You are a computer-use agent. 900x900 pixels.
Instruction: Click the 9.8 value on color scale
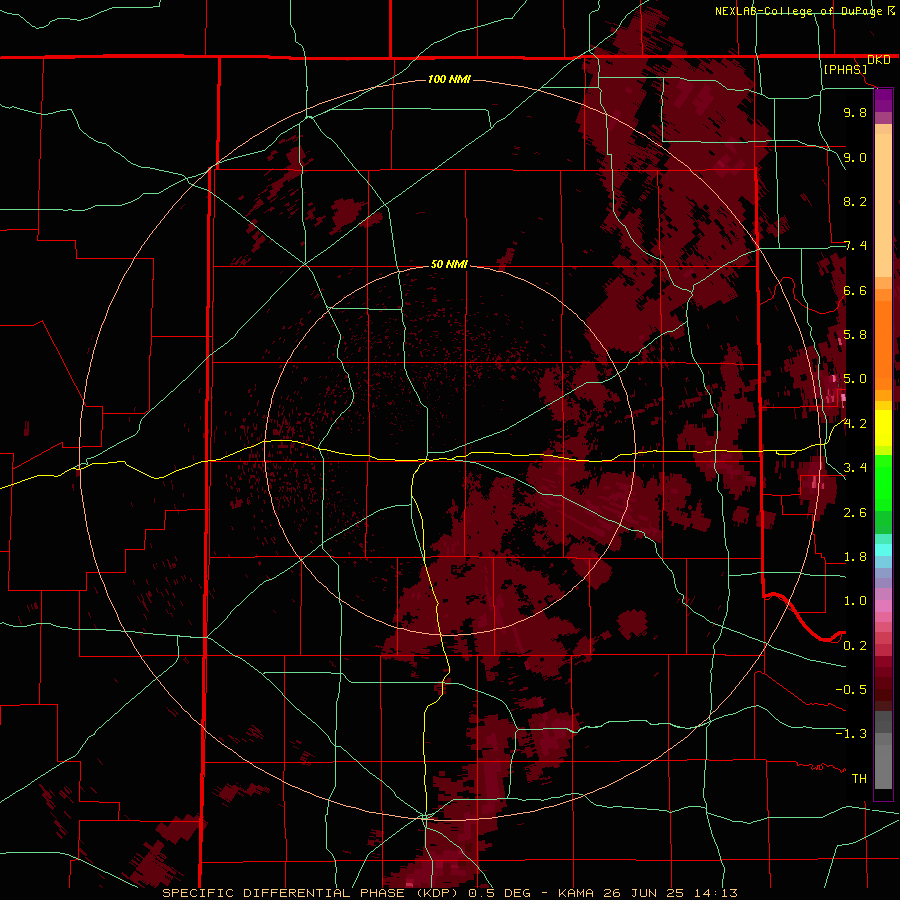click(855, 112)
